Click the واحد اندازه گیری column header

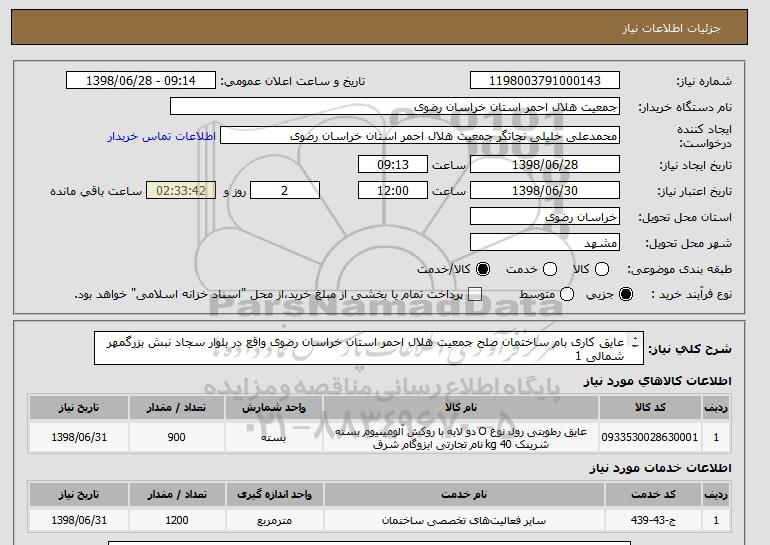point(275,494)
